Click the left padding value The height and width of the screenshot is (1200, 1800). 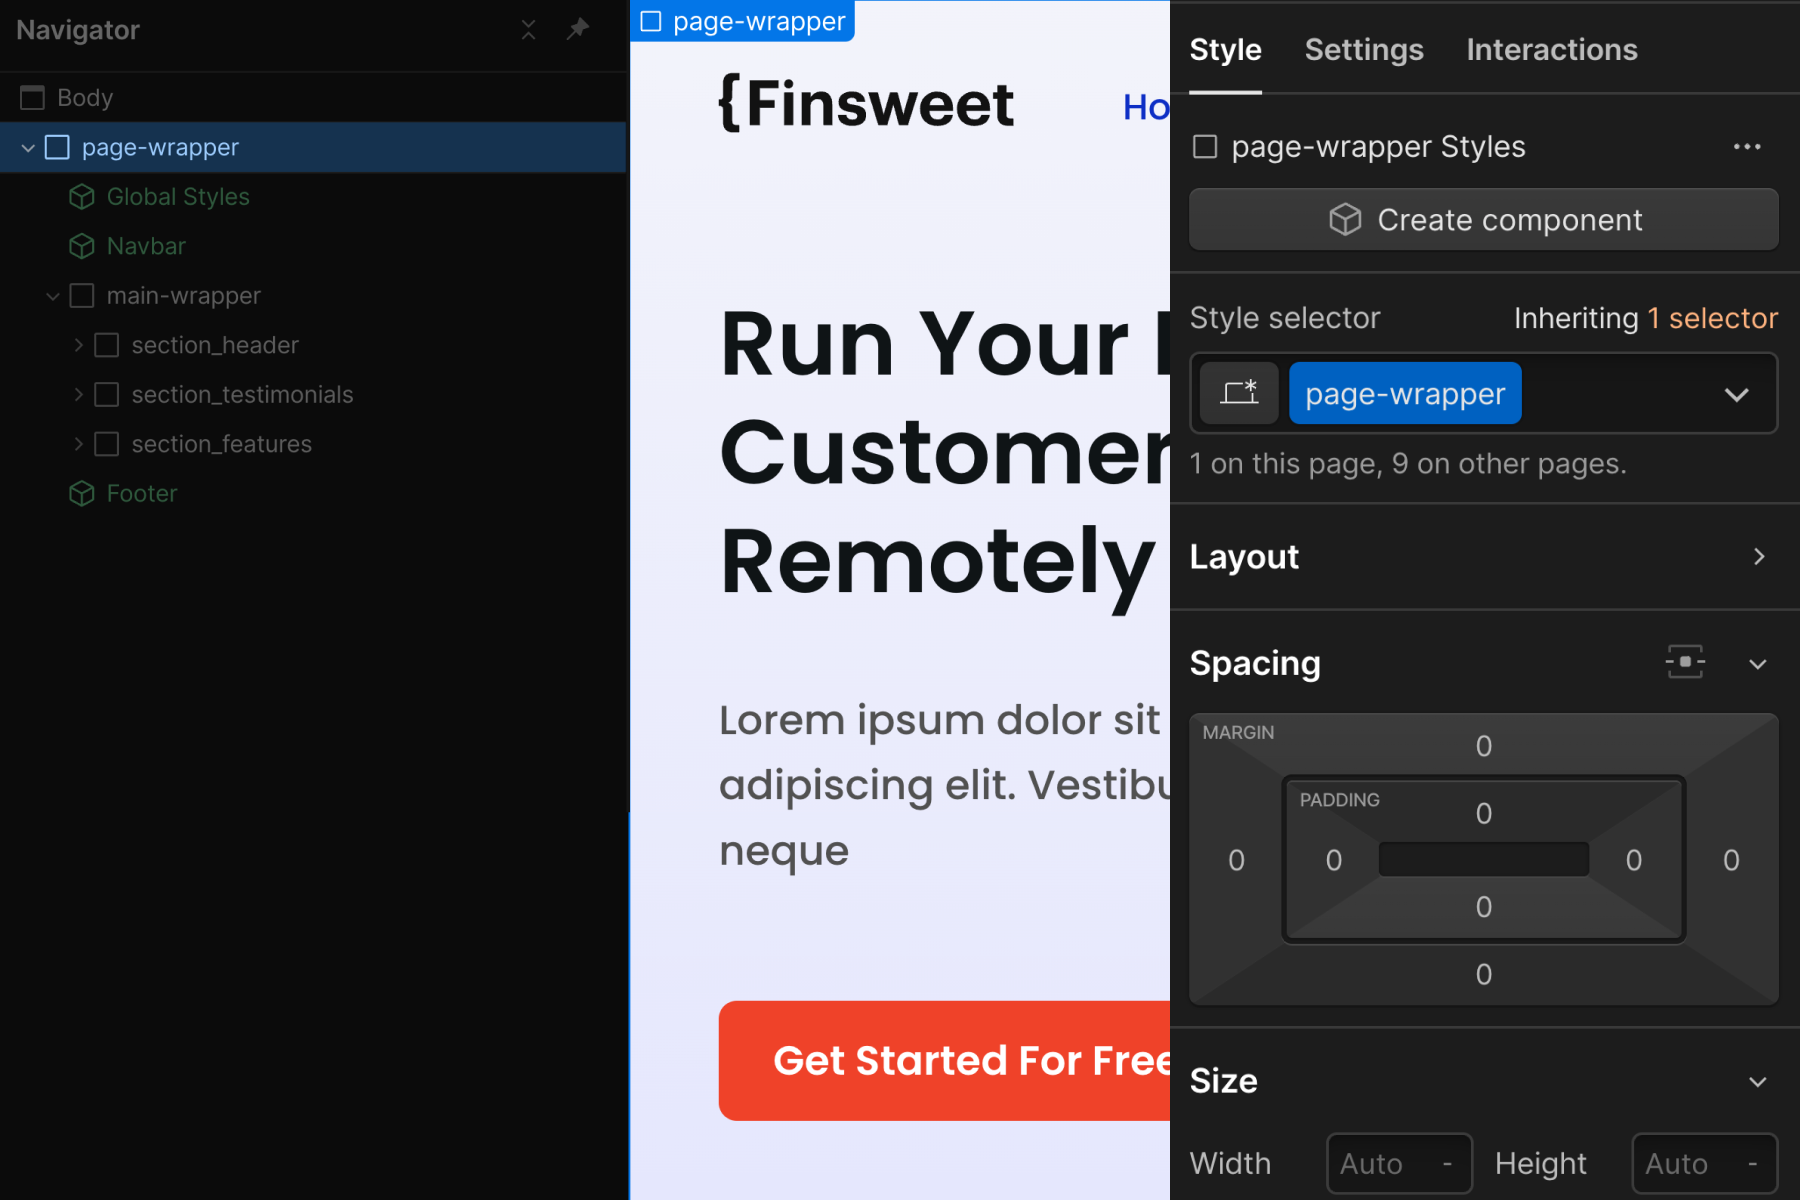(1334, 860)
